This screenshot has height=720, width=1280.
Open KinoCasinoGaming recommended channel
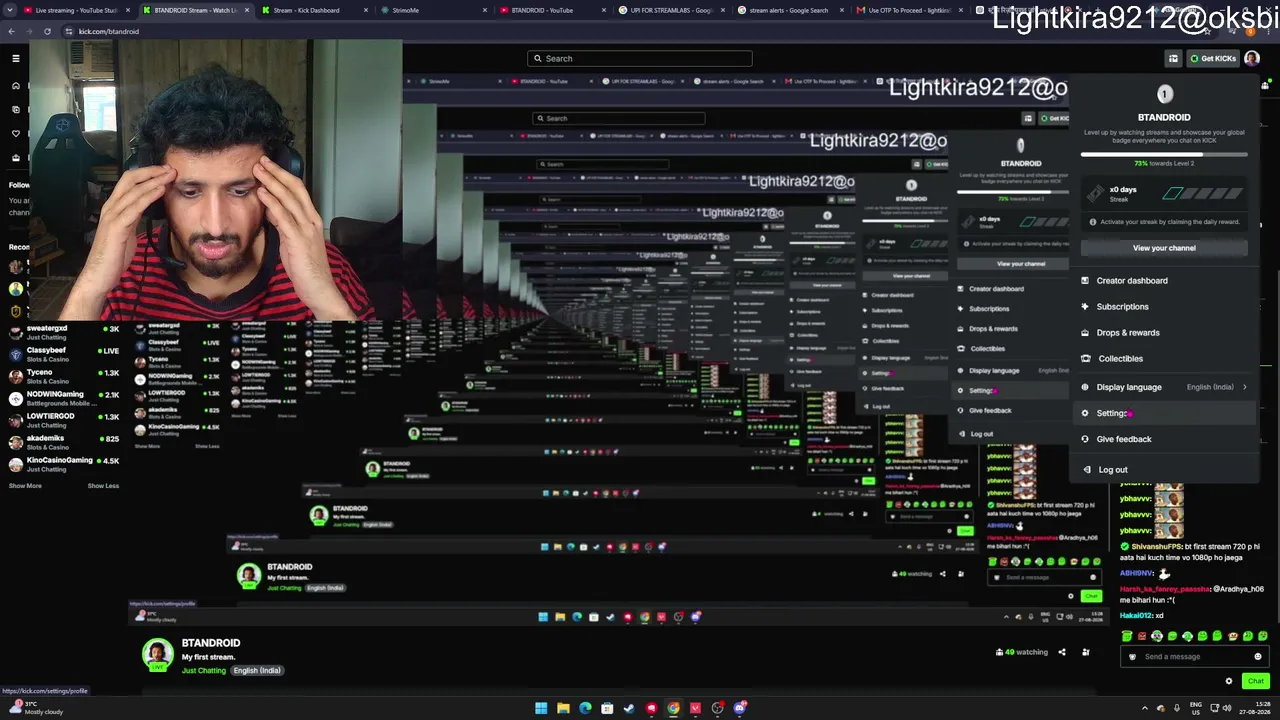64,464
